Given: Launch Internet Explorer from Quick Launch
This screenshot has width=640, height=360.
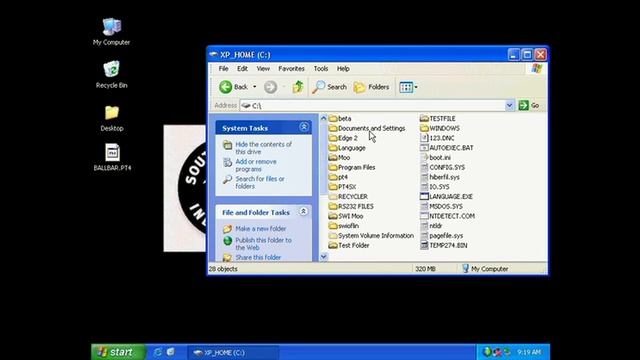Looking at the screenshot, I should 157,352.
